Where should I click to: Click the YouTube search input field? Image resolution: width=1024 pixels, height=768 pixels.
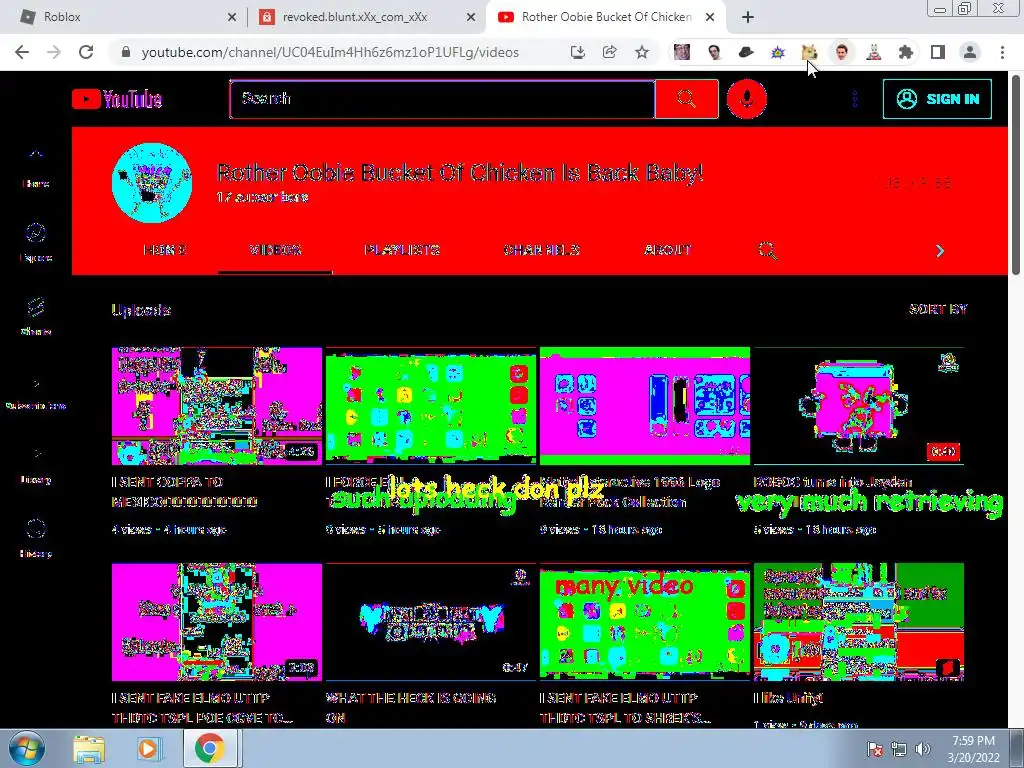coord(442,99)
